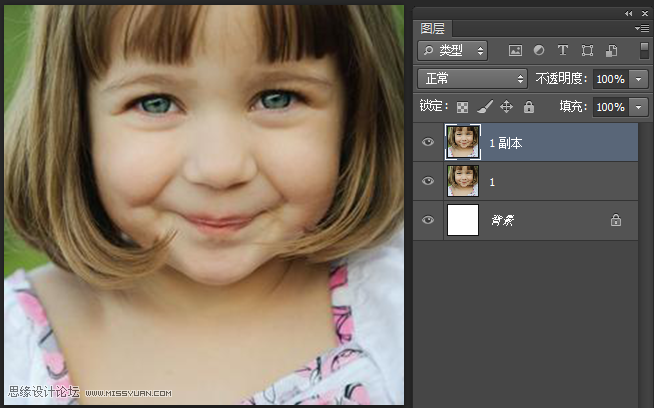
Task: Collapse the panel with double-arrow icon
Action: click(629, 13)
